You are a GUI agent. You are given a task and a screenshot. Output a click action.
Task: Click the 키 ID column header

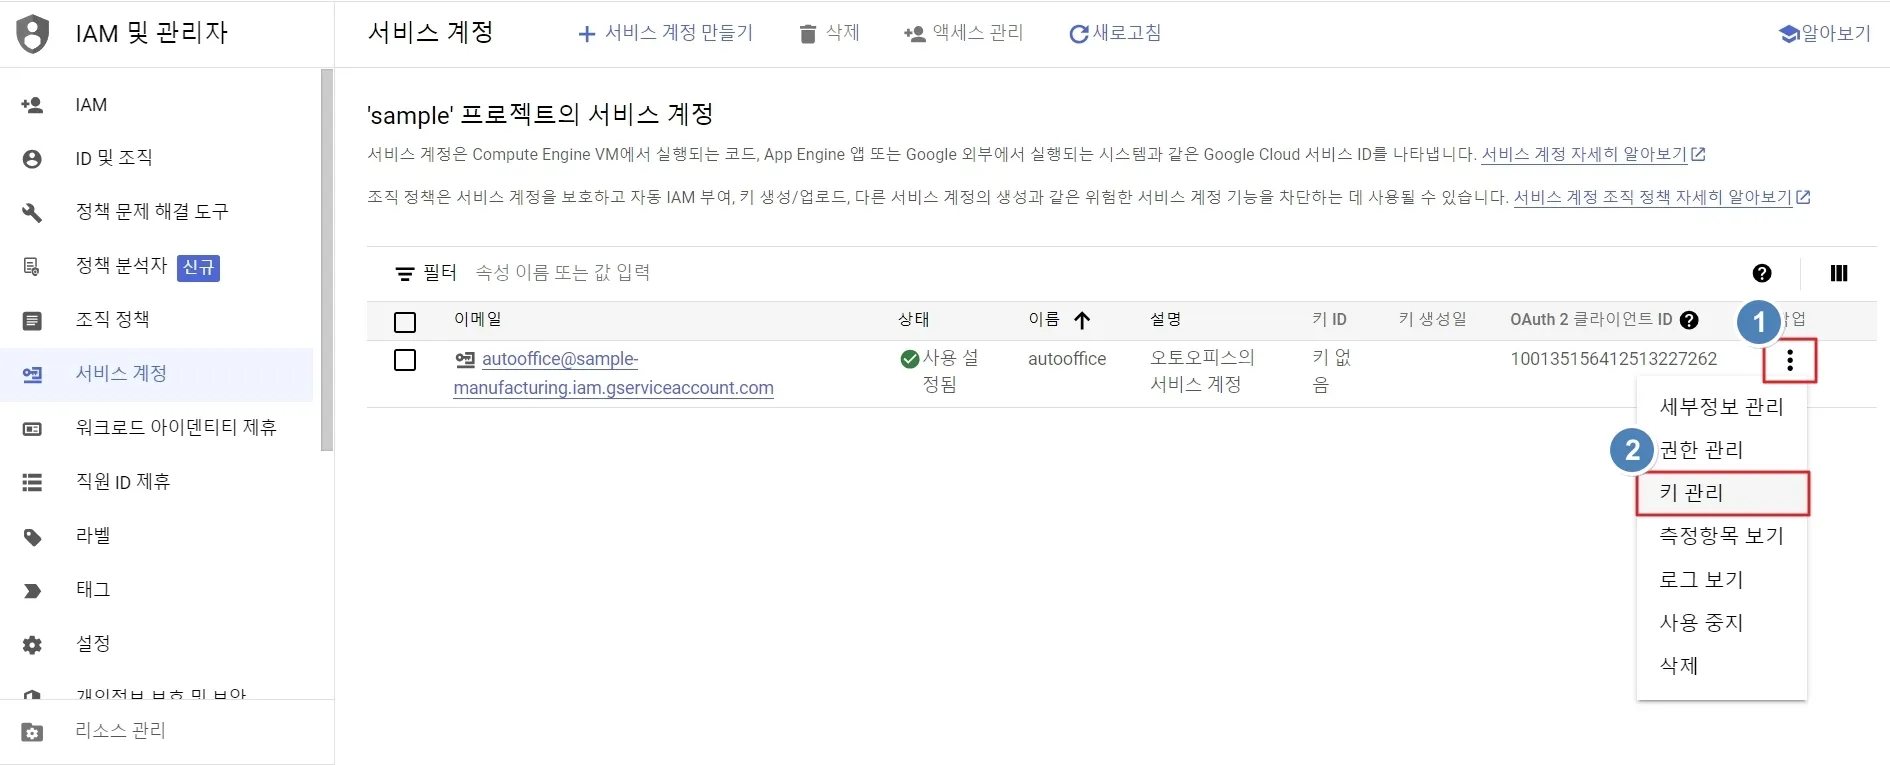(x=1329, y=319)
